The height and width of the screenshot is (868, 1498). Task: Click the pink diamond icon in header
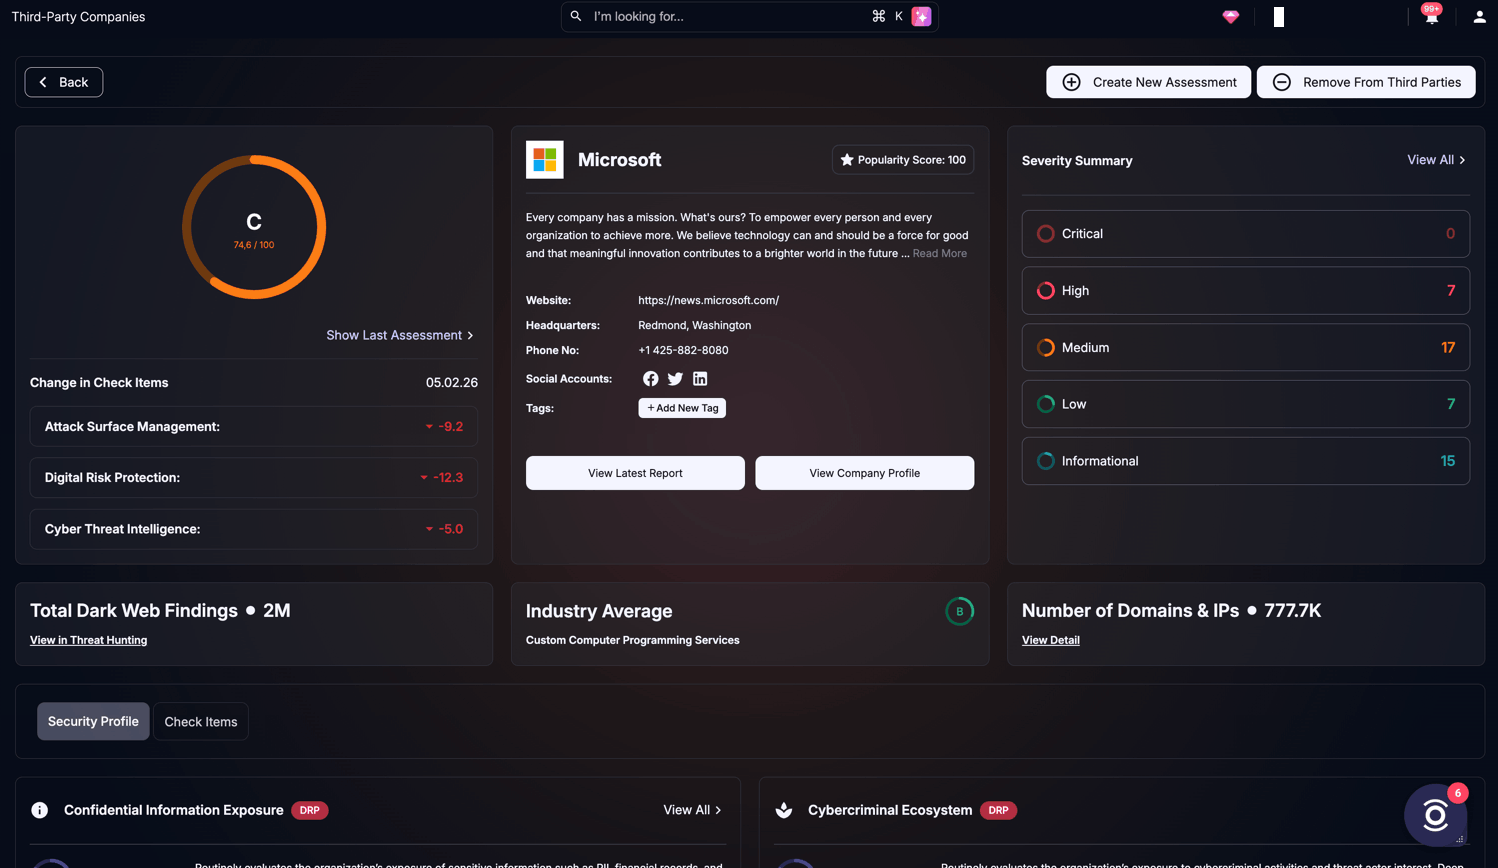[x=1230, y=16]
